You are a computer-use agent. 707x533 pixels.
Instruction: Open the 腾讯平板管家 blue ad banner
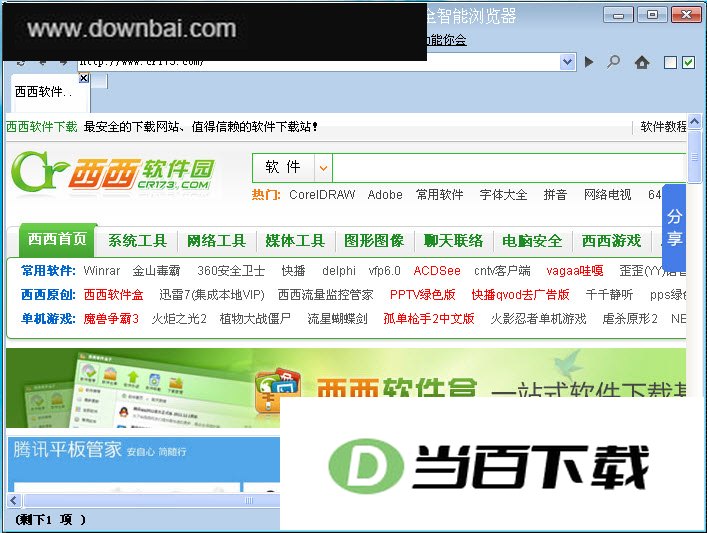(143, 464)
